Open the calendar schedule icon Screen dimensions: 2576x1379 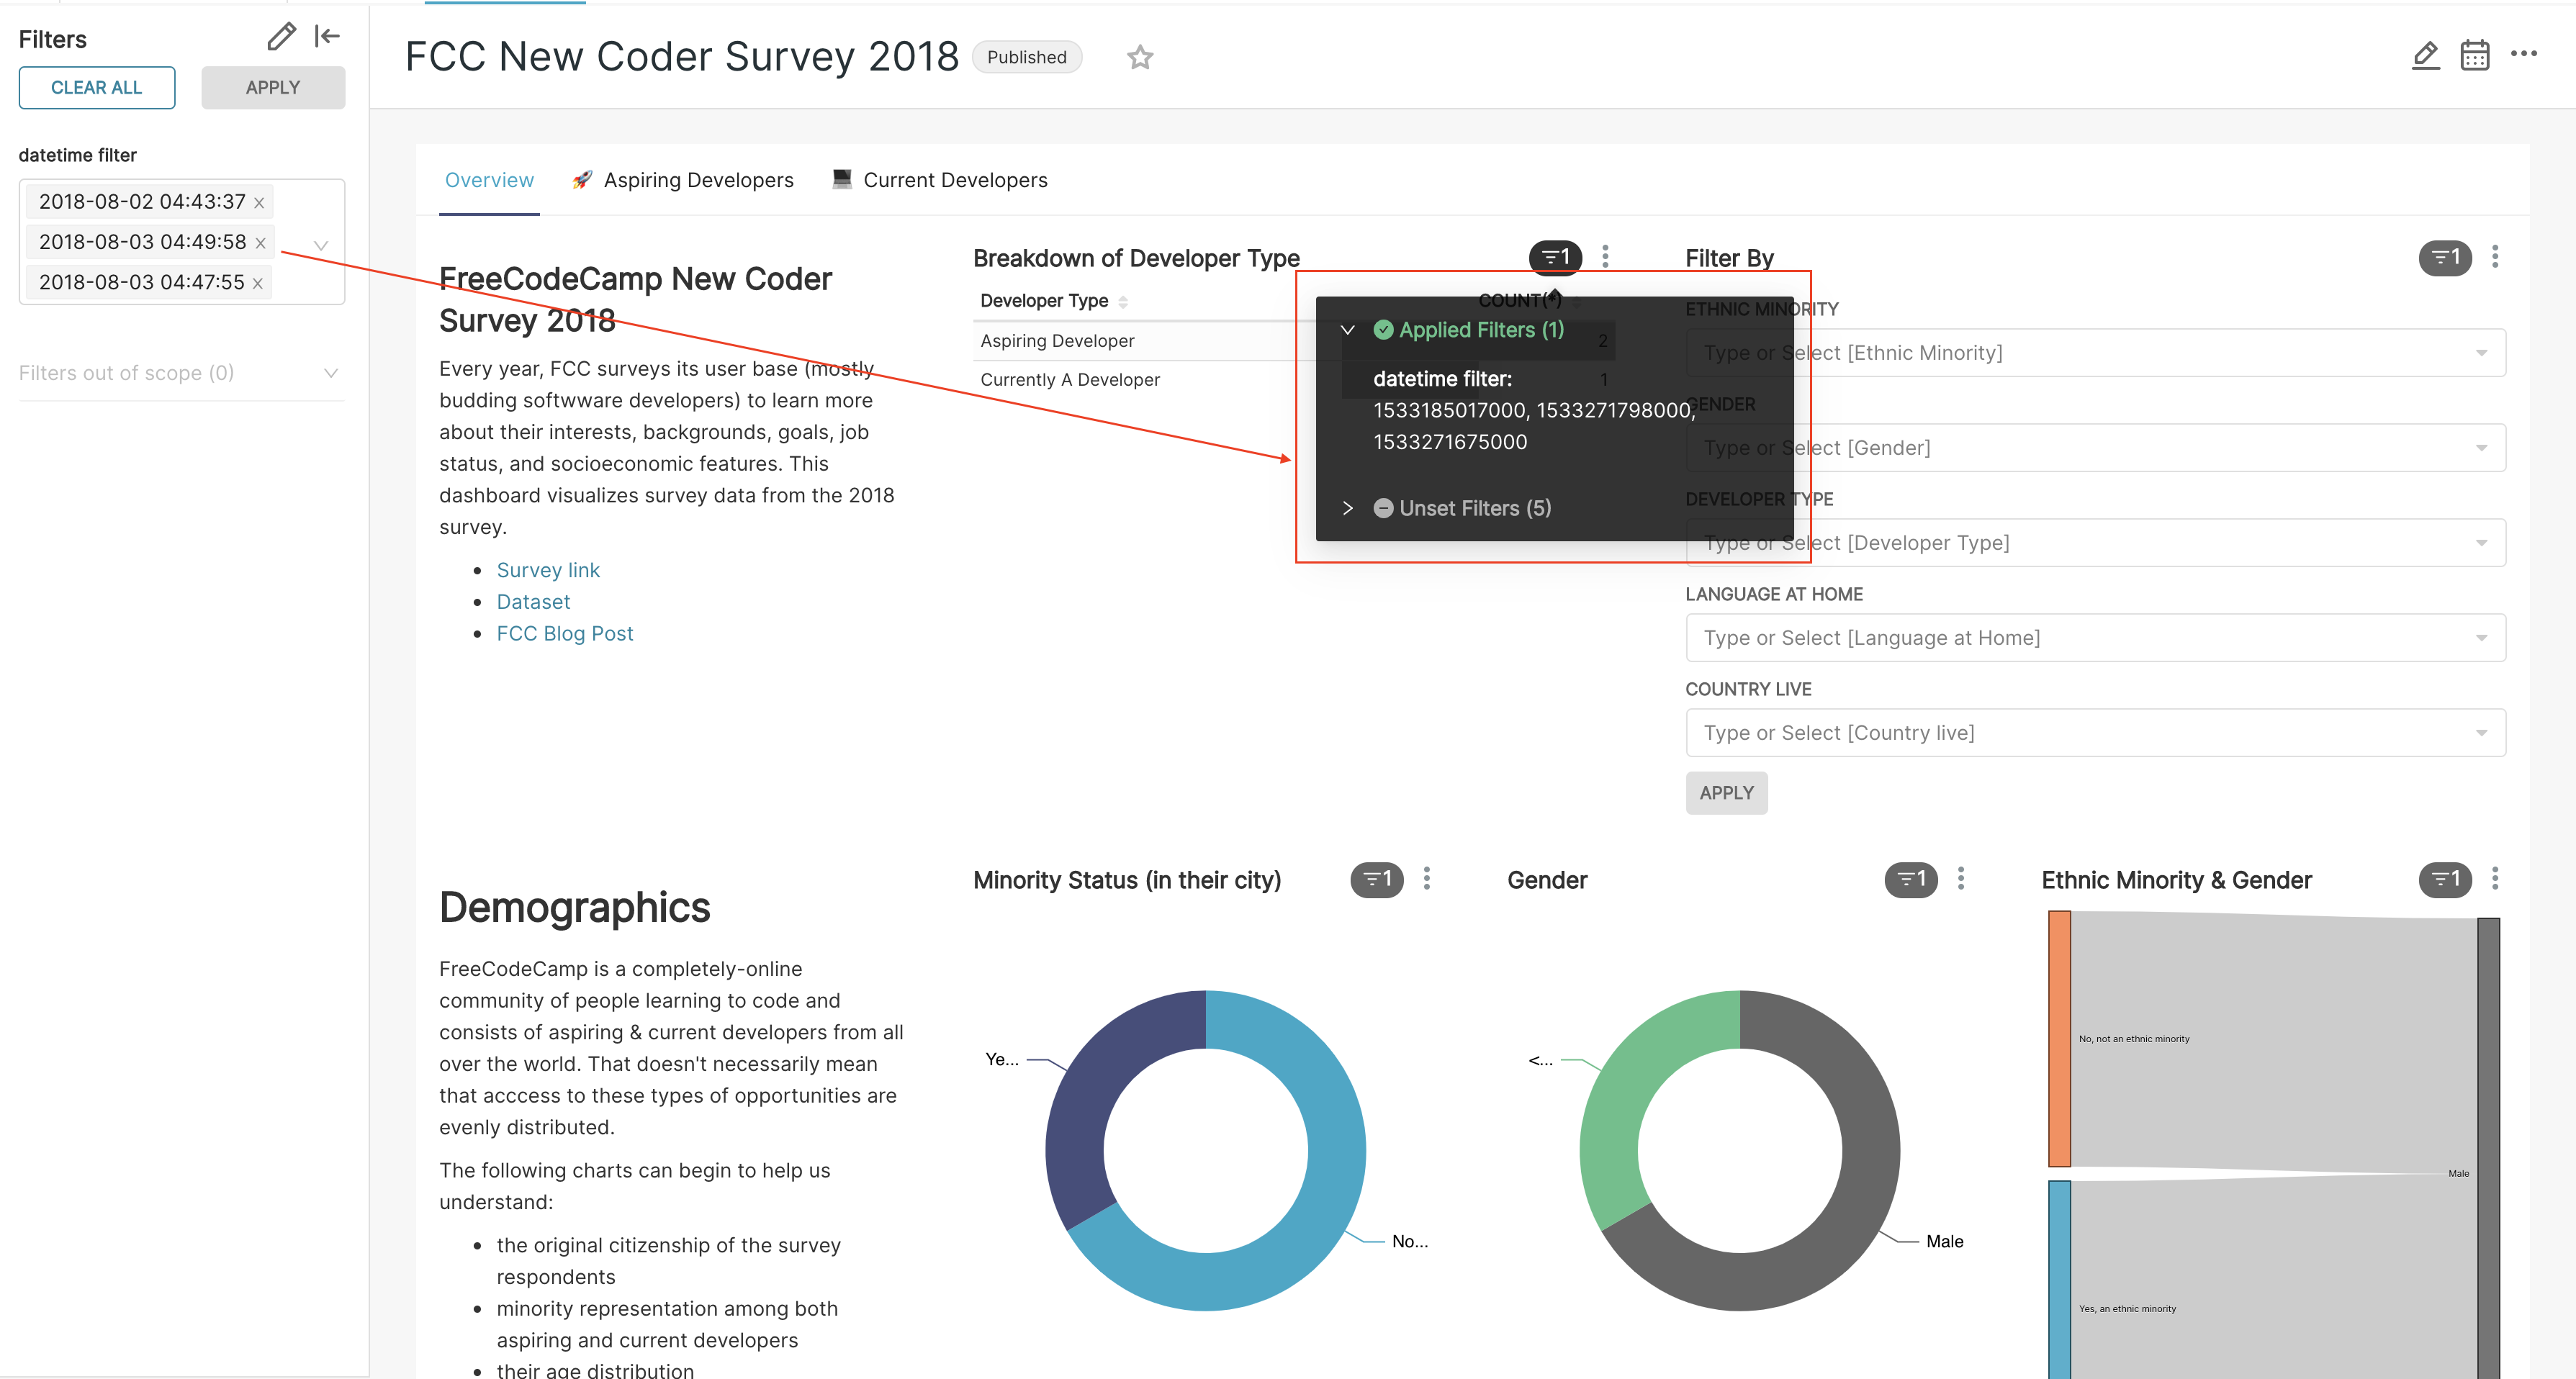click(x=2474, y=55)
